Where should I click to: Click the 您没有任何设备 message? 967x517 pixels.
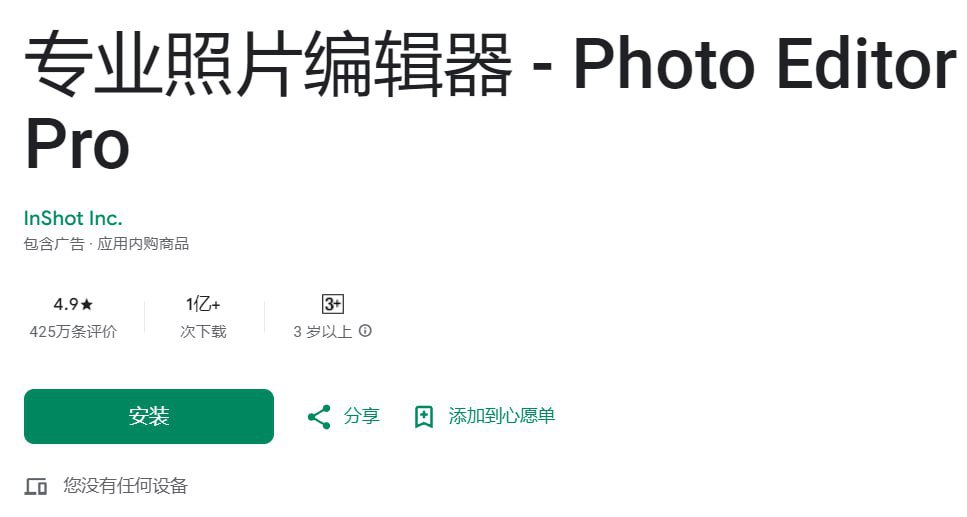(x=125, y=486)
